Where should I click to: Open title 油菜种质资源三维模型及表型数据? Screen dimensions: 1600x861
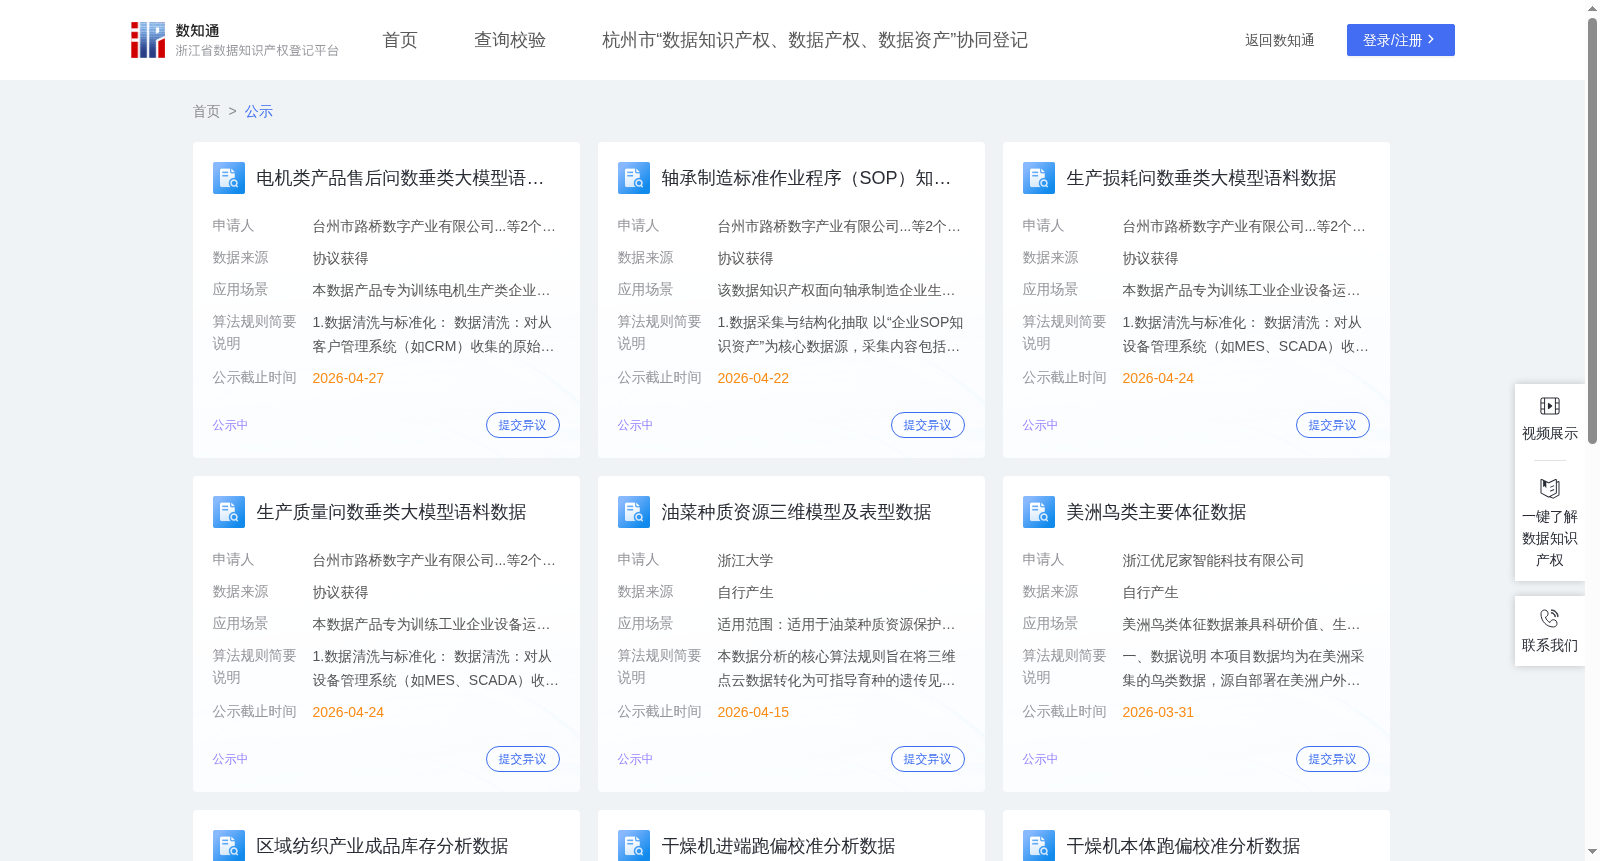point(796,512)
